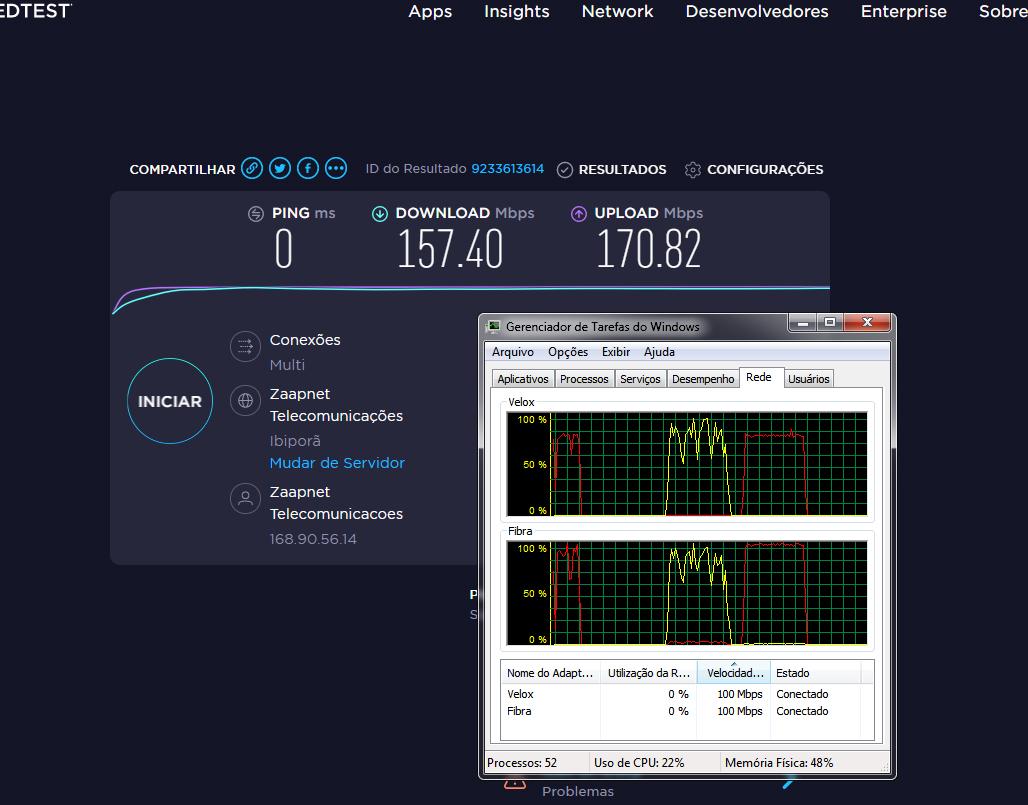Click the Ibiporã server location text
Viewport: 1028px width, 805px height.
tap(295, 441)
